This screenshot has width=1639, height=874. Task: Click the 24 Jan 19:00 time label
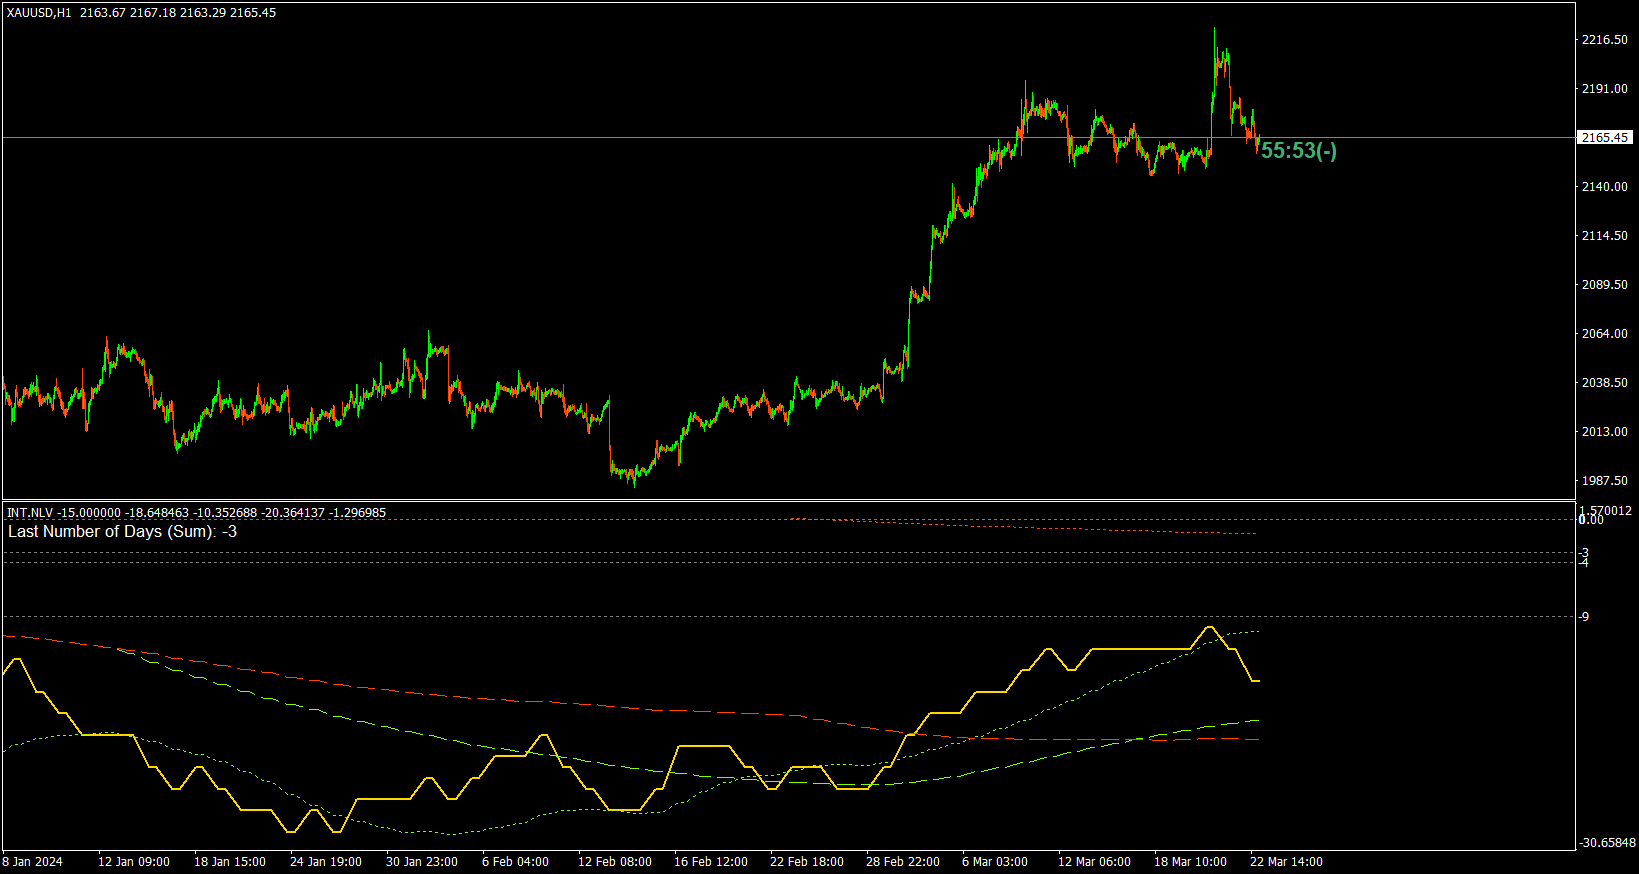pos(326,862)
